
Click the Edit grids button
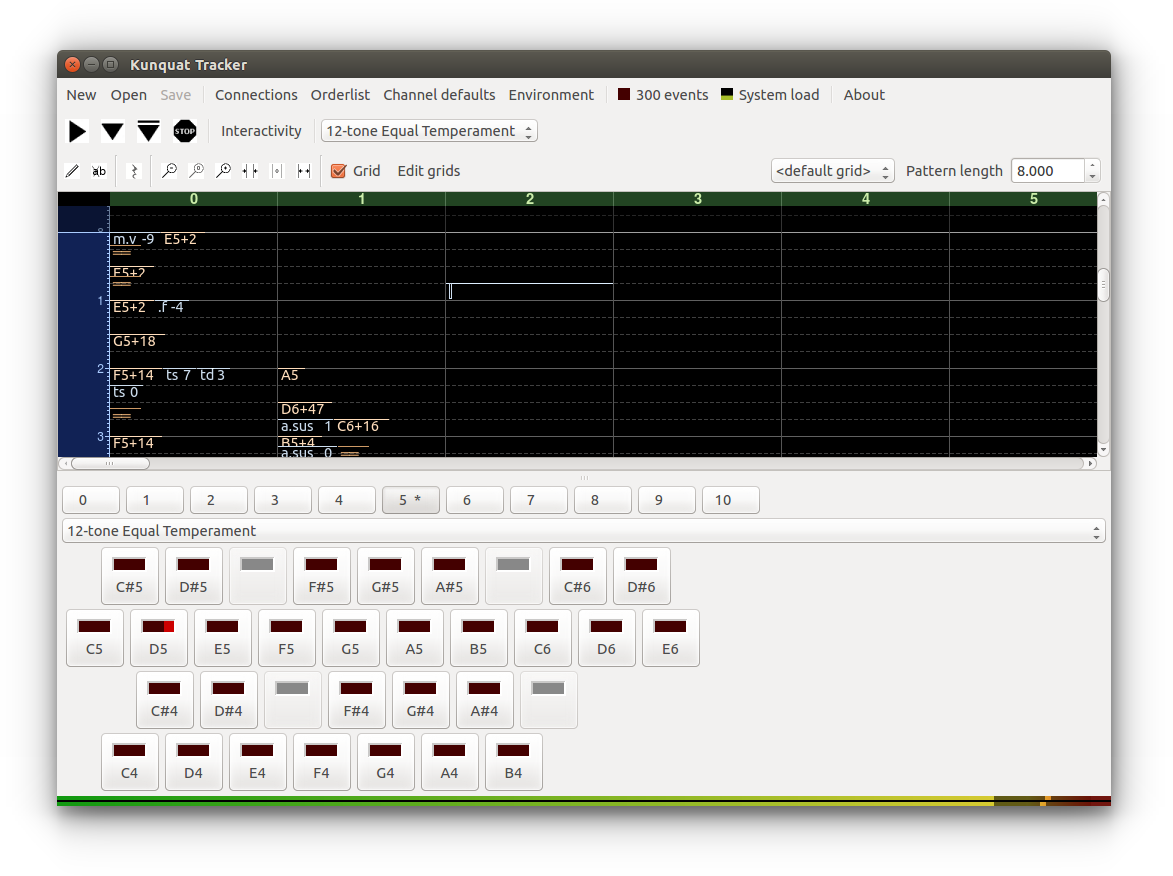pyautogui.click(x=429, y=171)
